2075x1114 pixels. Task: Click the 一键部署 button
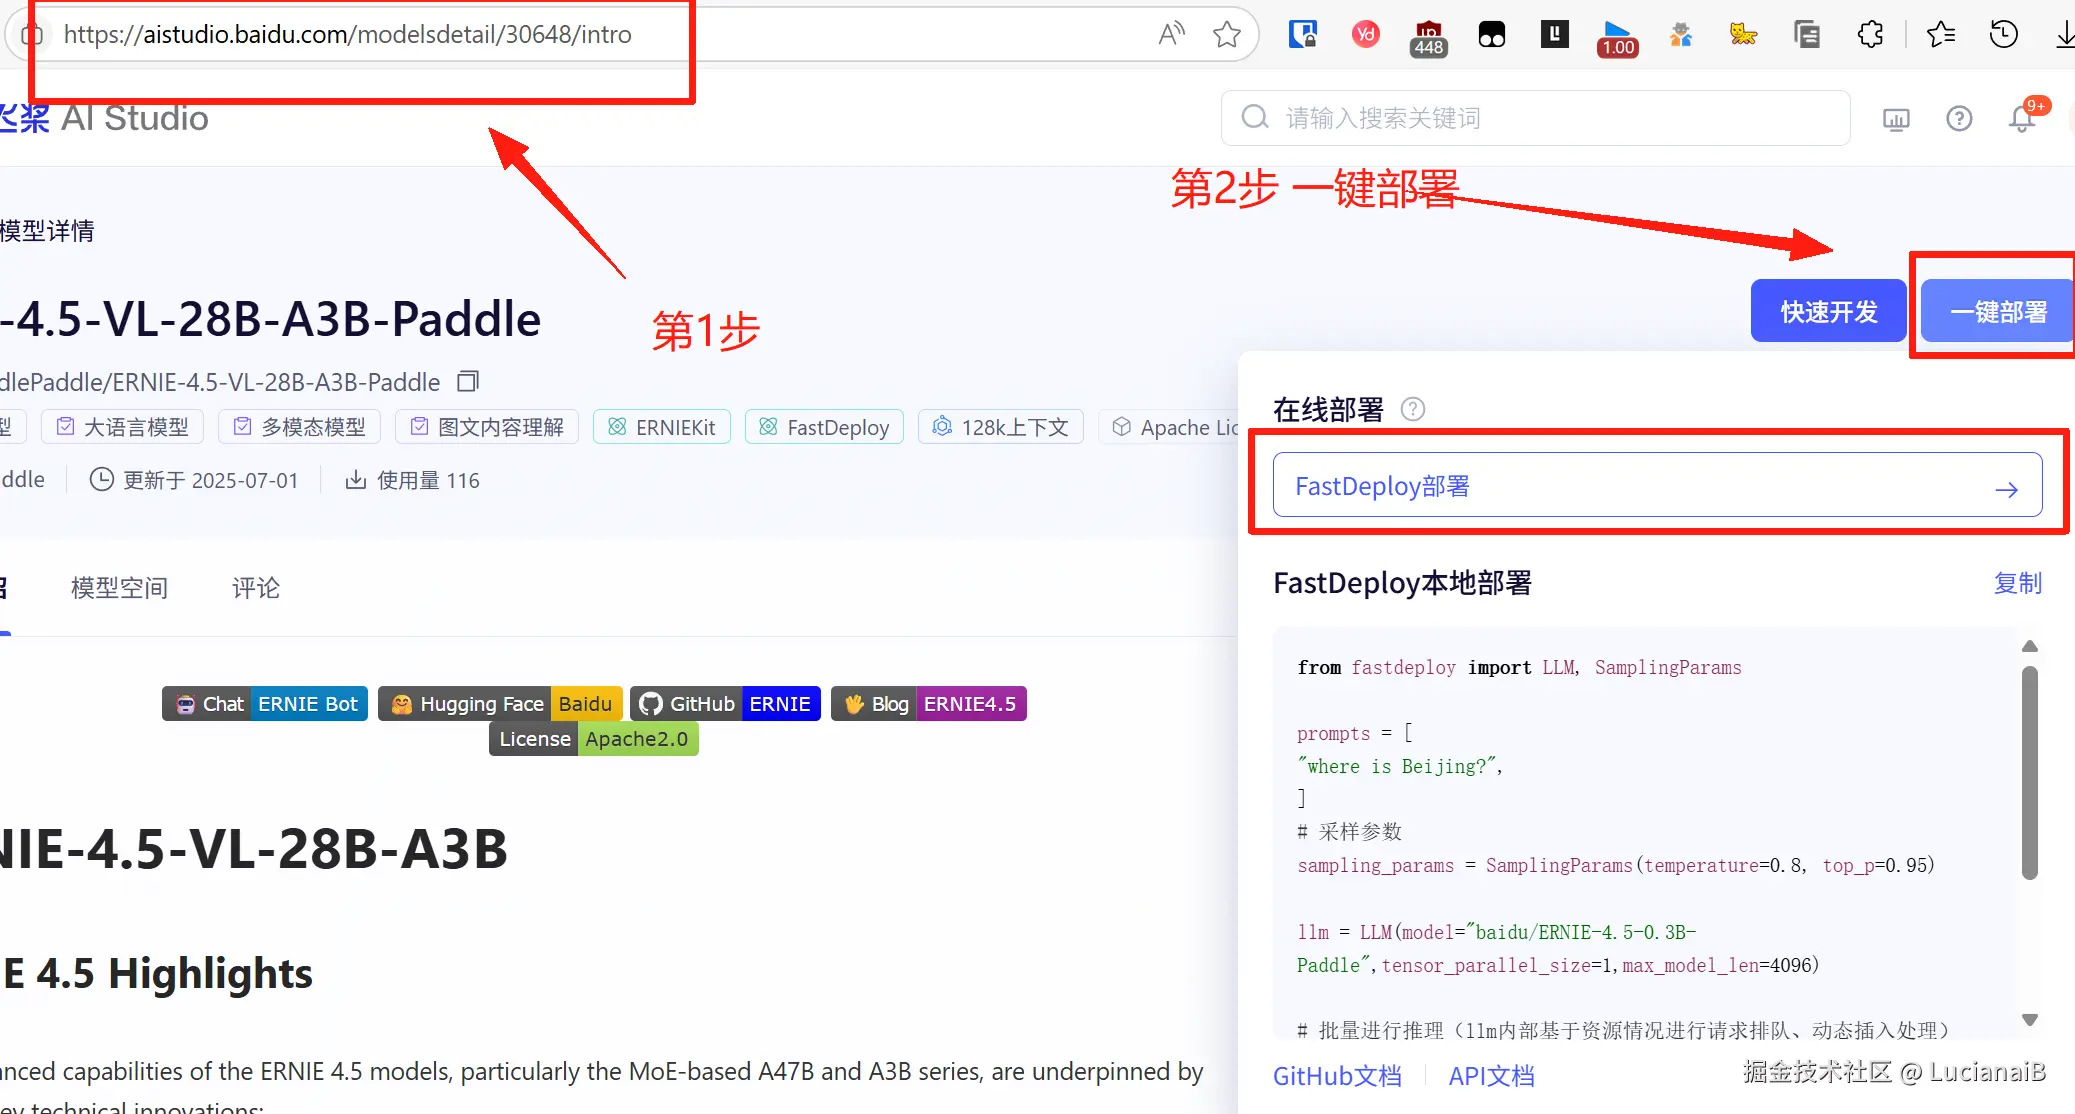click(1997, 312)
